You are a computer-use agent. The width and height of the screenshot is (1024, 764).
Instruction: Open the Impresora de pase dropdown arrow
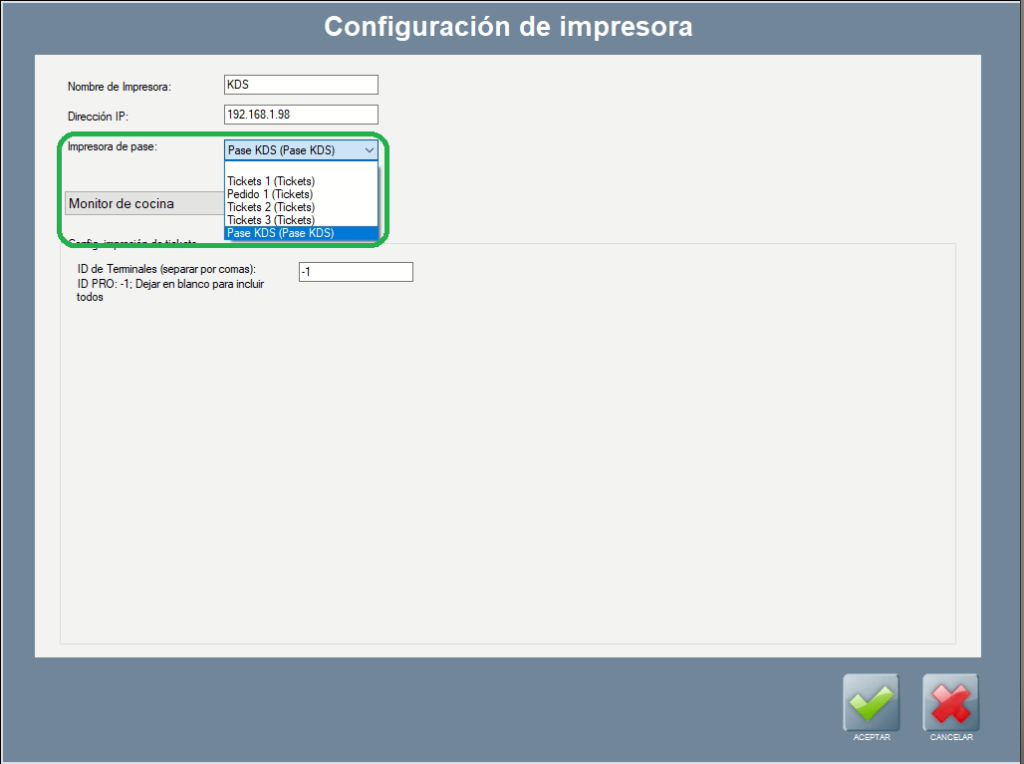click(369, 150)
